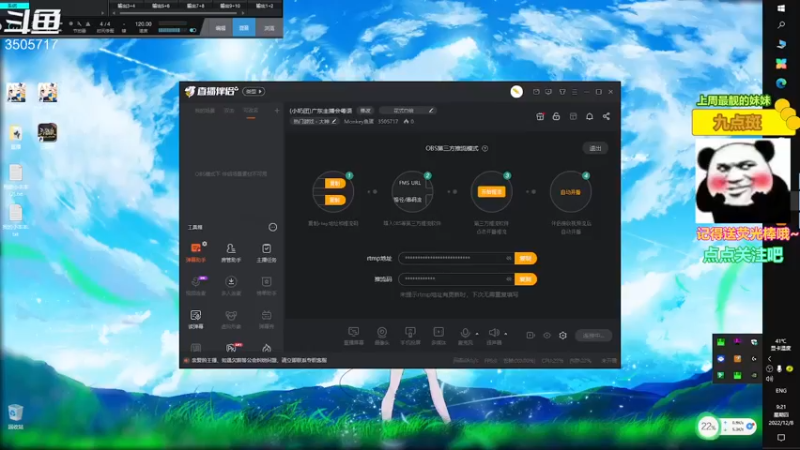Open settings gear in streaming app bottom bar

pos(563,335)
